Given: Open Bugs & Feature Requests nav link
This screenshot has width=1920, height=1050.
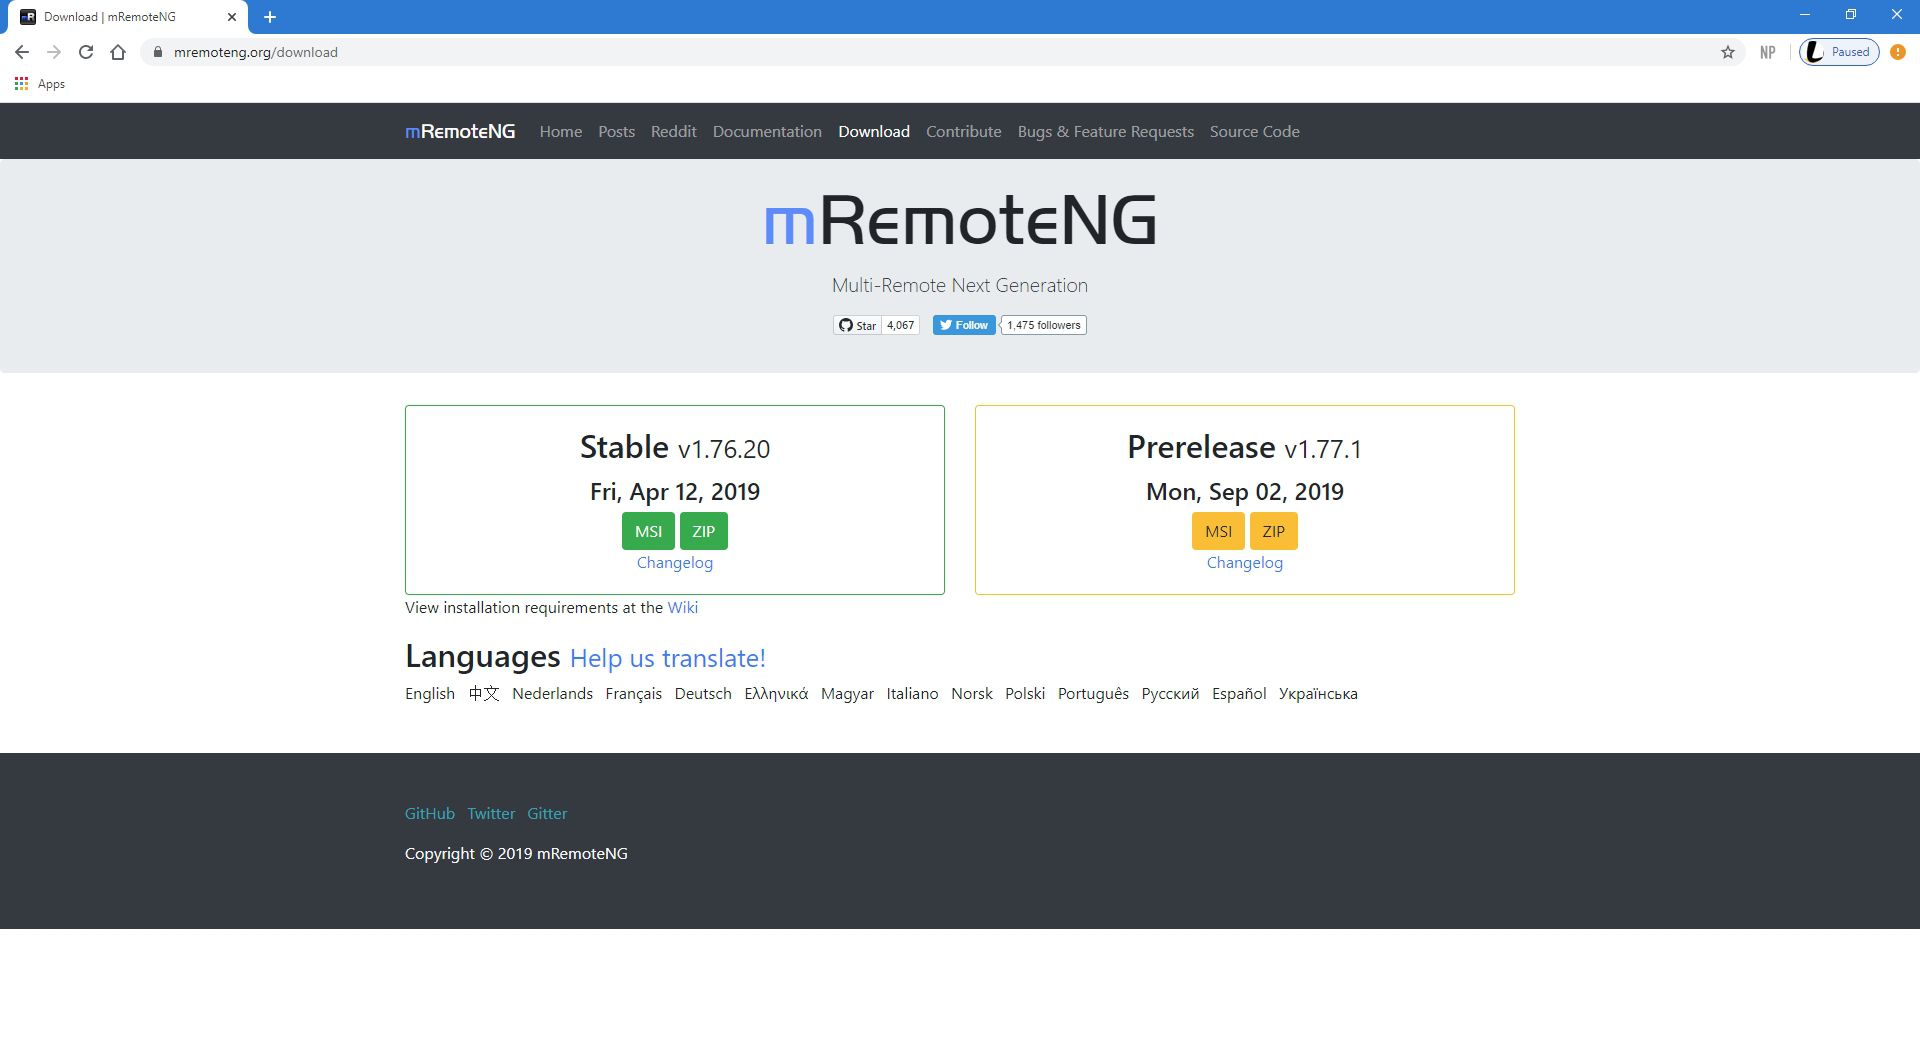Looking at the screenshot, I should pyautogui.click(x=1105, y=131).
